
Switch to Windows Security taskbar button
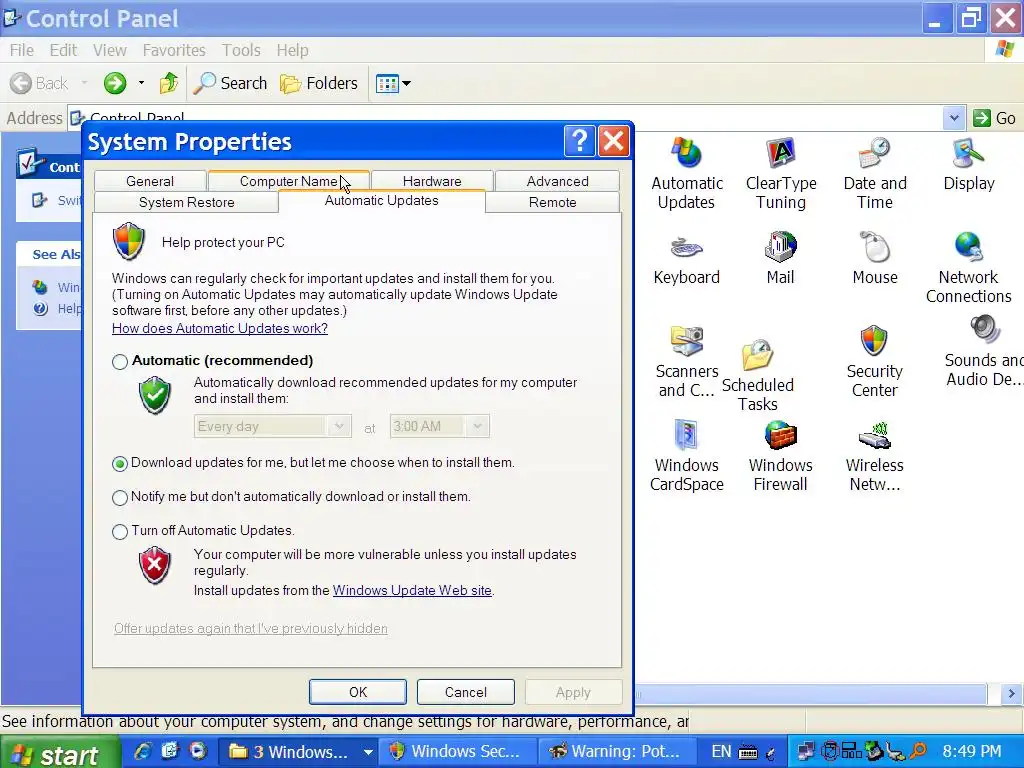coord(458,752)
